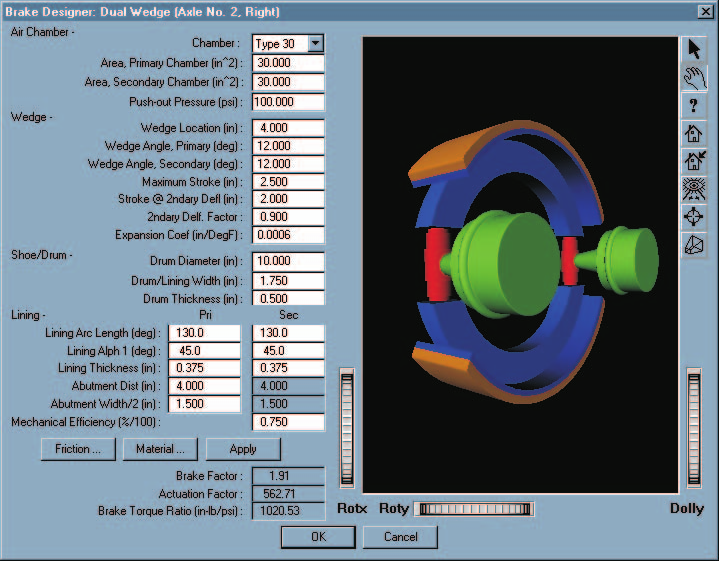Click the secondary Lining Arc Length field
719x561 pixels.
[x=288, y=333]
